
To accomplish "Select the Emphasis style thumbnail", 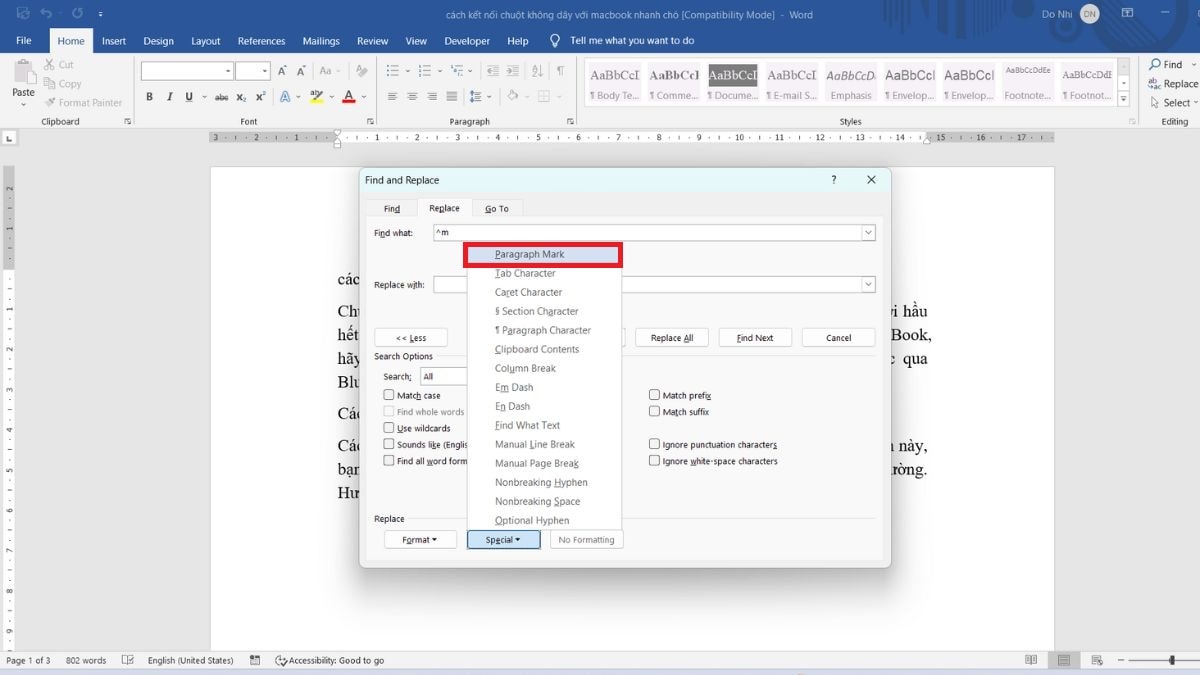I will [851, 84].
